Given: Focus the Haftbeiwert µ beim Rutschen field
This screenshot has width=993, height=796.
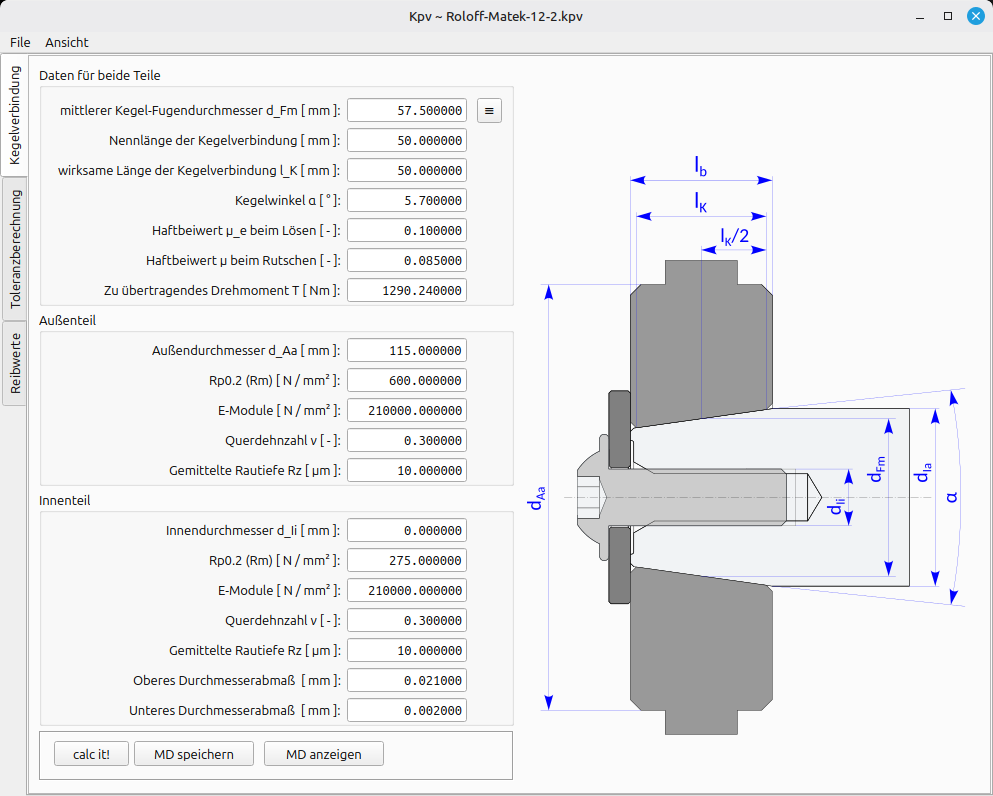Looking at the screenshot, I should 407,261.
